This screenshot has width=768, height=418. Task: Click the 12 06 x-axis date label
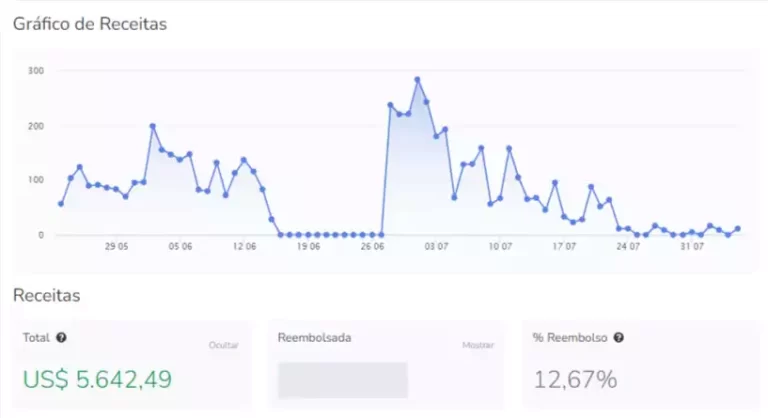(x=244, y=246)
